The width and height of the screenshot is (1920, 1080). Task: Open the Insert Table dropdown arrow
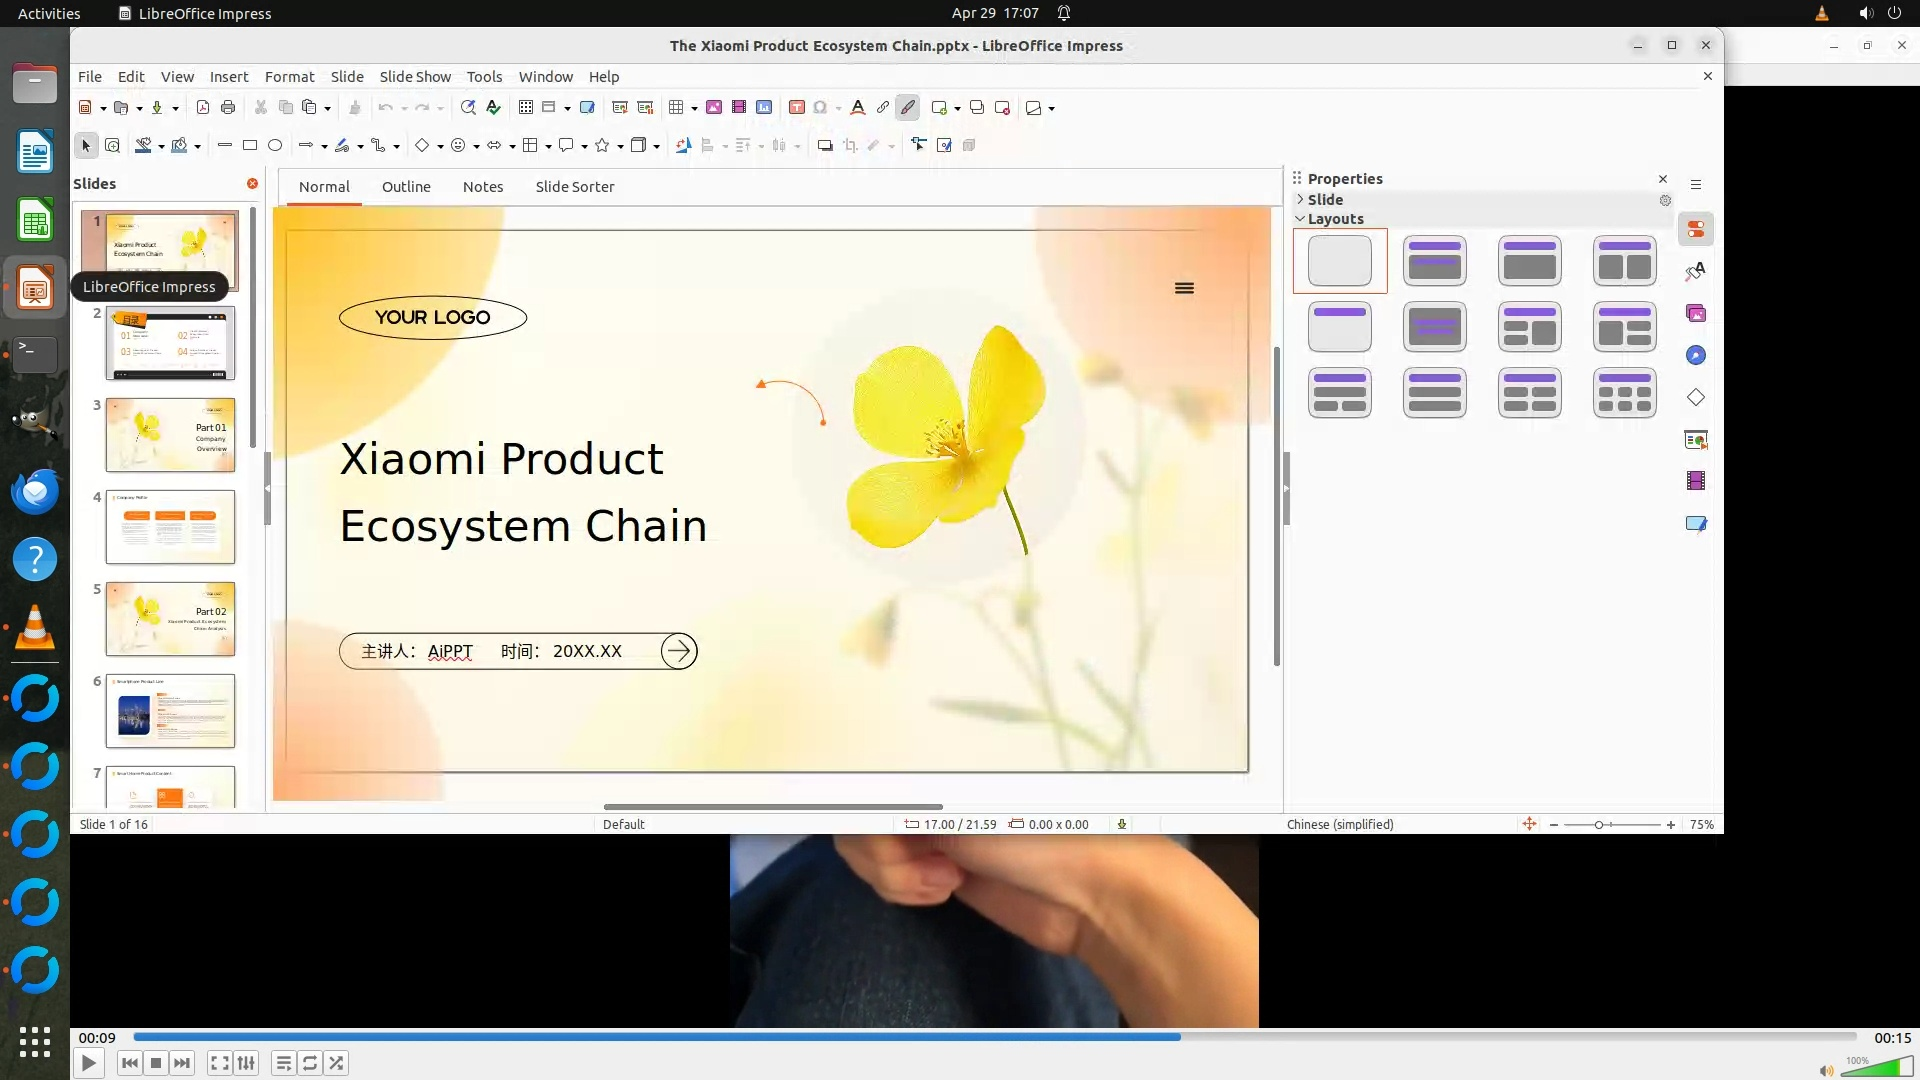(694, 109)
